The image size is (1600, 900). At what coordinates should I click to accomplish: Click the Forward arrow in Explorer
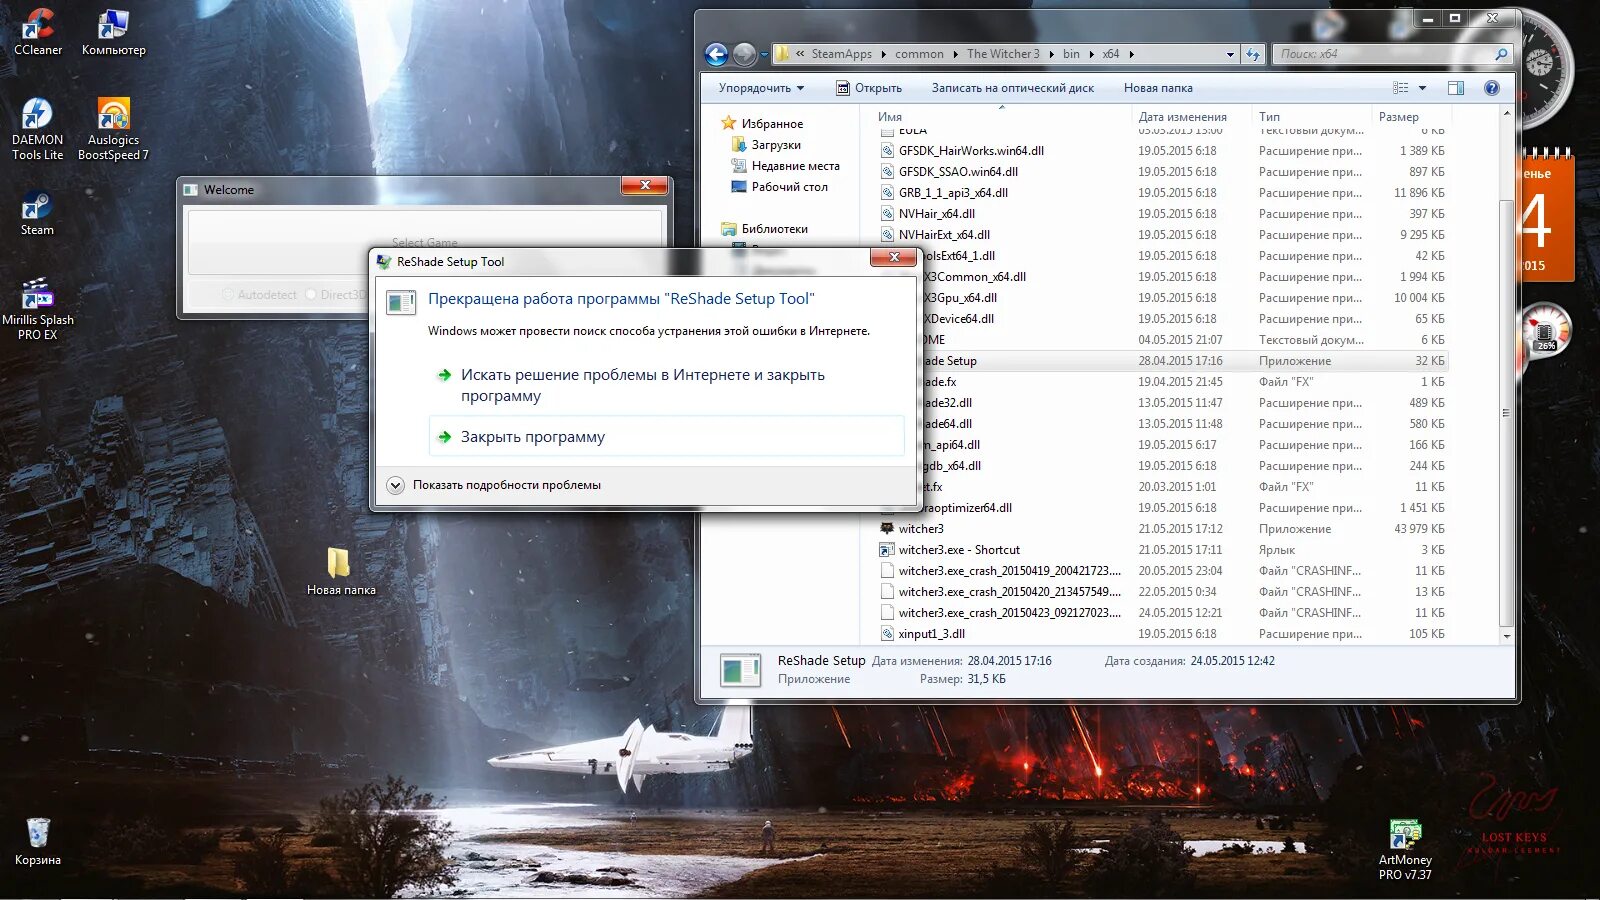tap(744, 54)
